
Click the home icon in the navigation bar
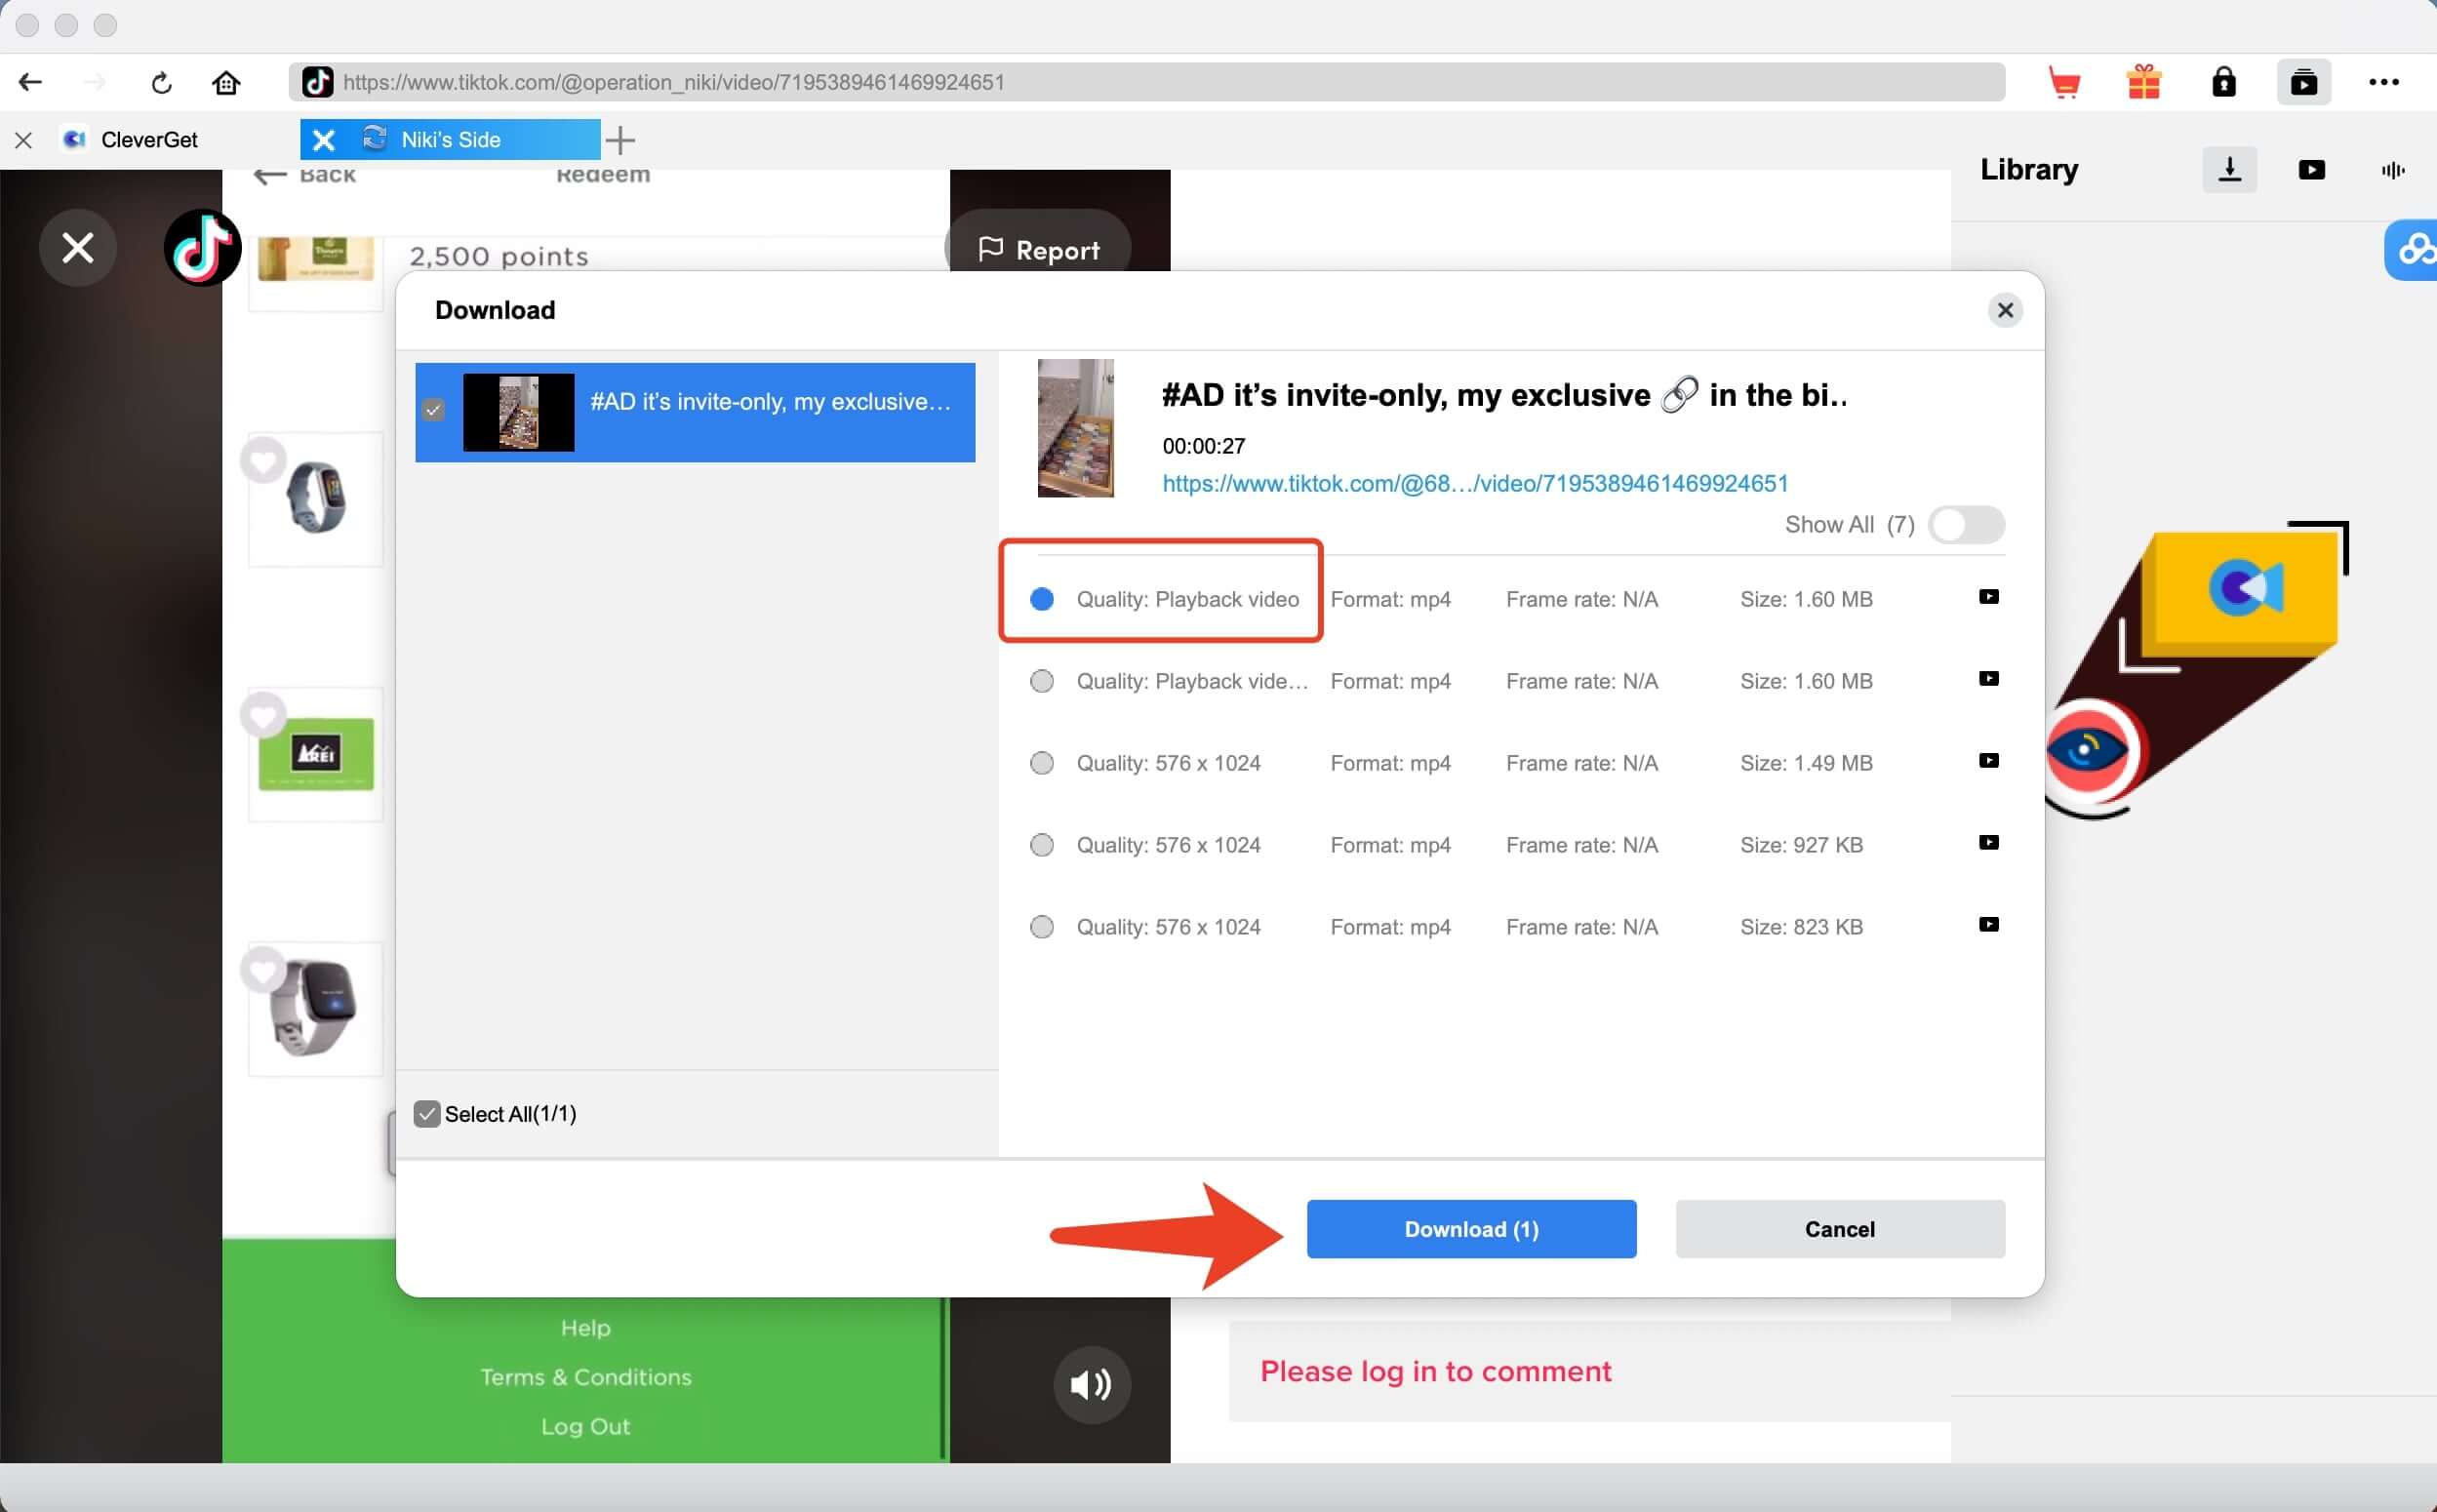(226, 83)
